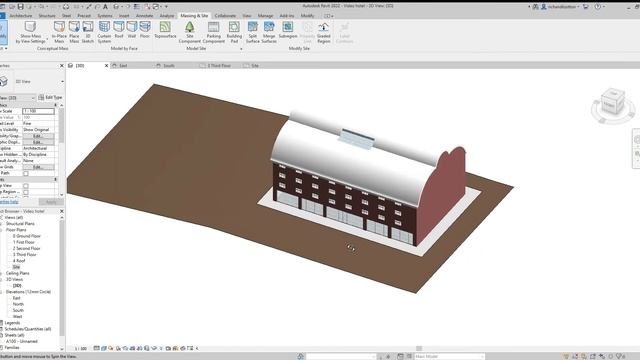Click the View Scale 1 : 100 field

click(38, 111)
